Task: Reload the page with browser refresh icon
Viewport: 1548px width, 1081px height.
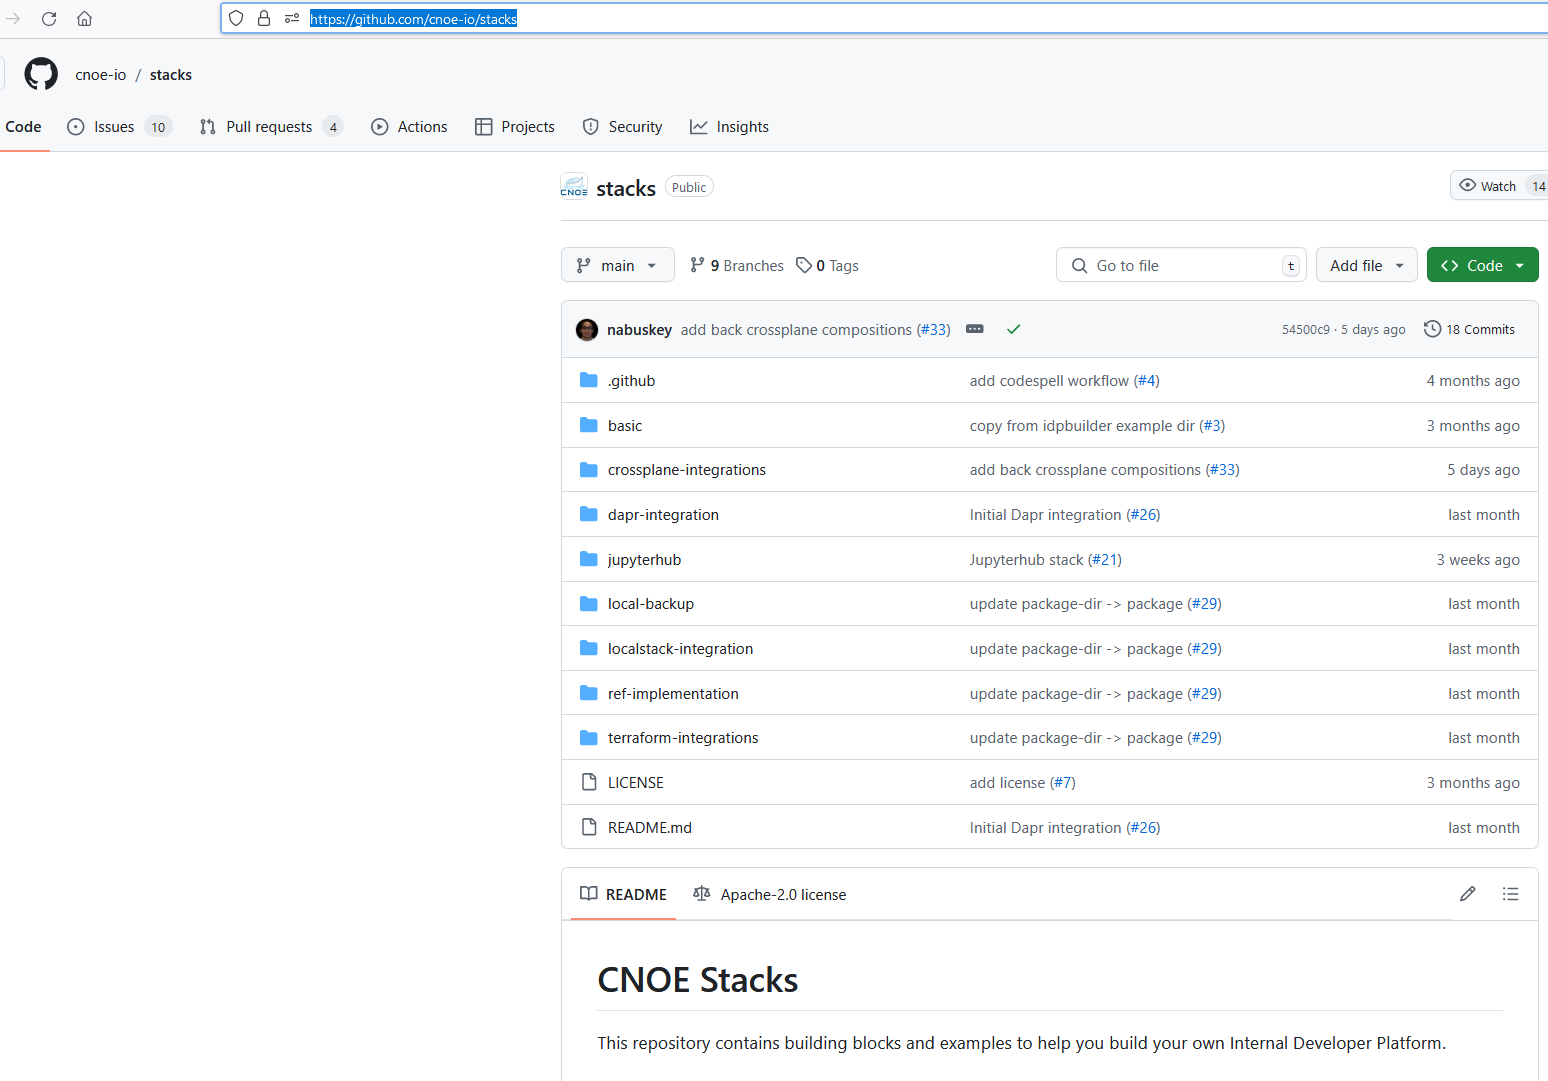Action: pyautogui.click(x=49, y=18)
